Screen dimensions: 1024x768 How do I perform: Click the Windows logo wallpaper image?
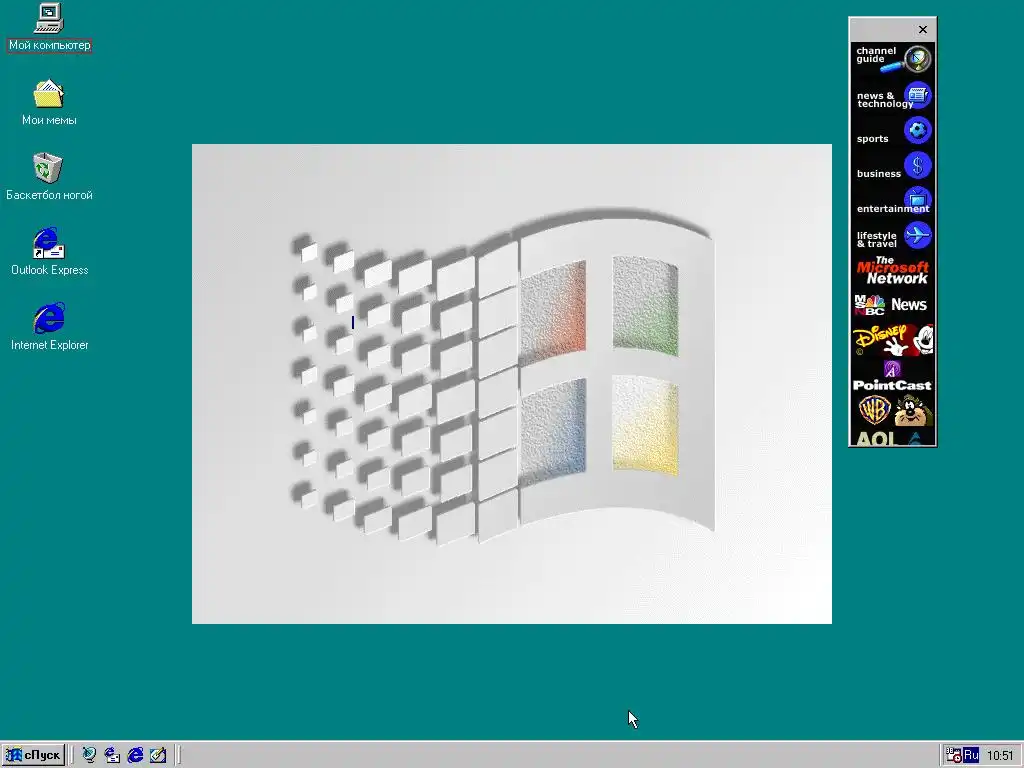(511, 384)
